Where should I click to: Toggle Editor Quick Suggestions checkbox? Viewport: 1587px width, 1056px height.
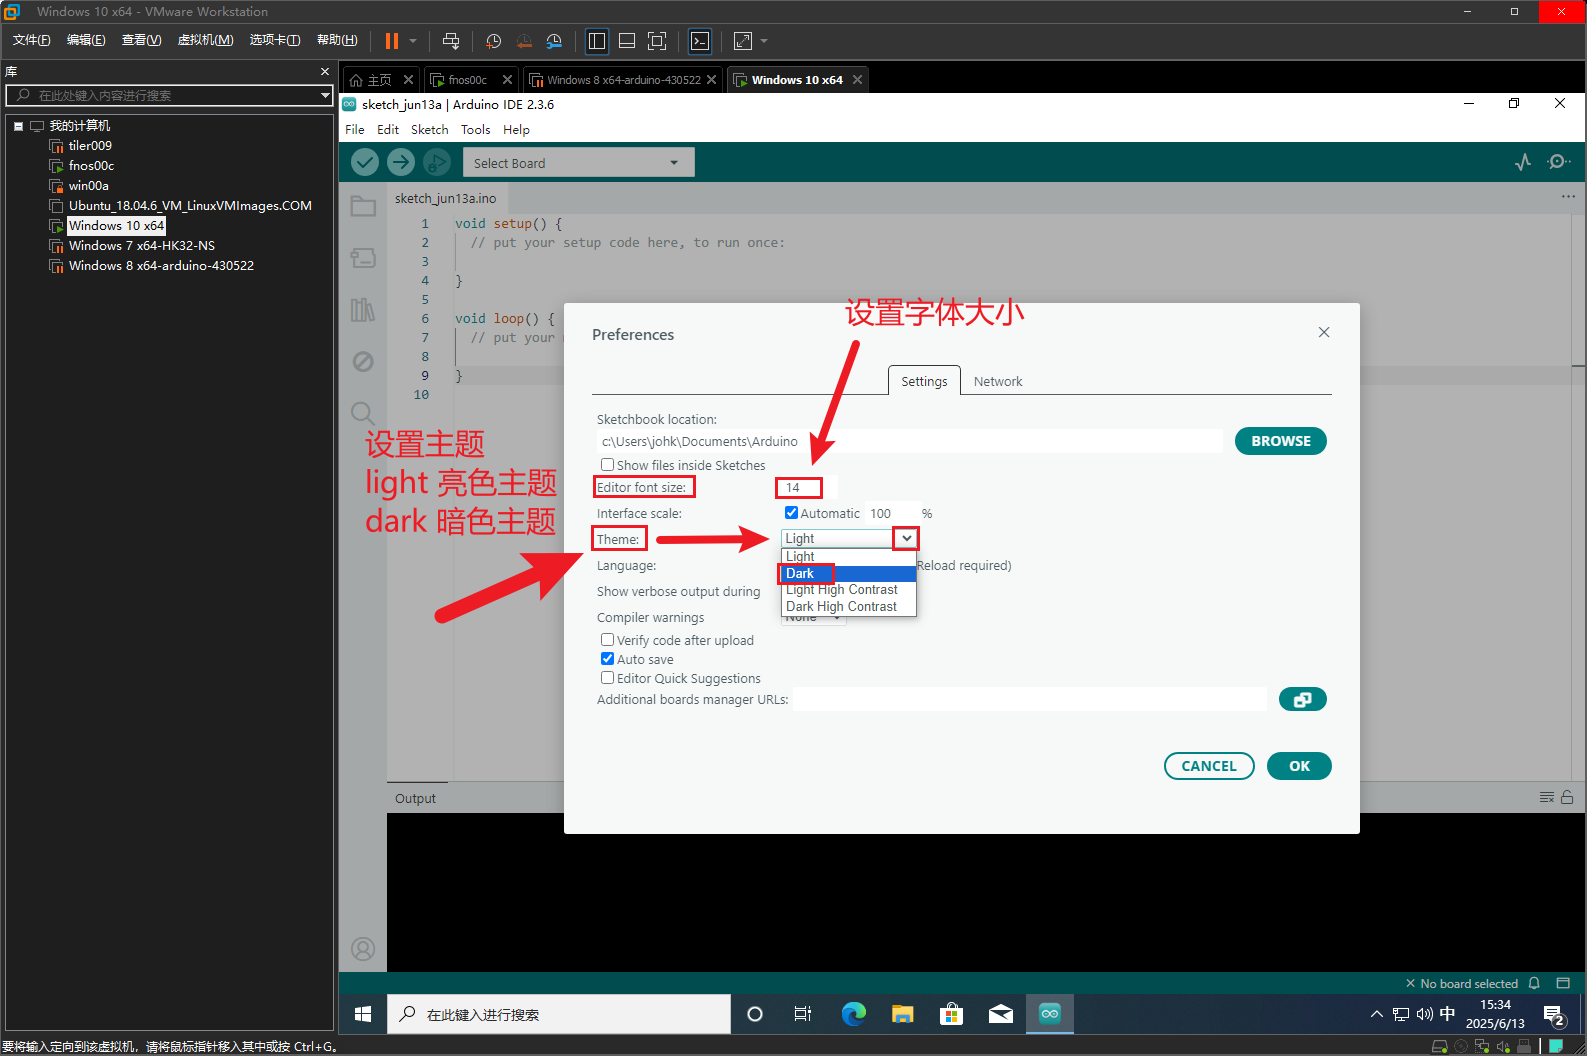(x=607, y=677)
